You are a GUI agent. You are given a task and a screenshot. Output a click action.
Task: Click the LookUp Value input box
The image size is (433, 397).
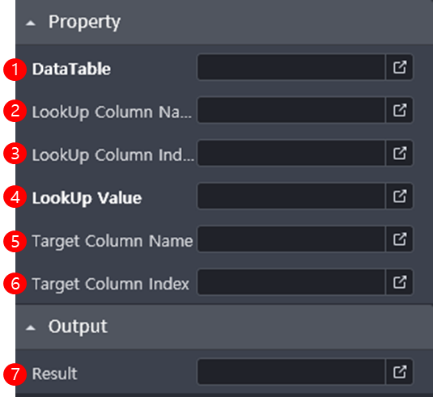pos(291,196)
